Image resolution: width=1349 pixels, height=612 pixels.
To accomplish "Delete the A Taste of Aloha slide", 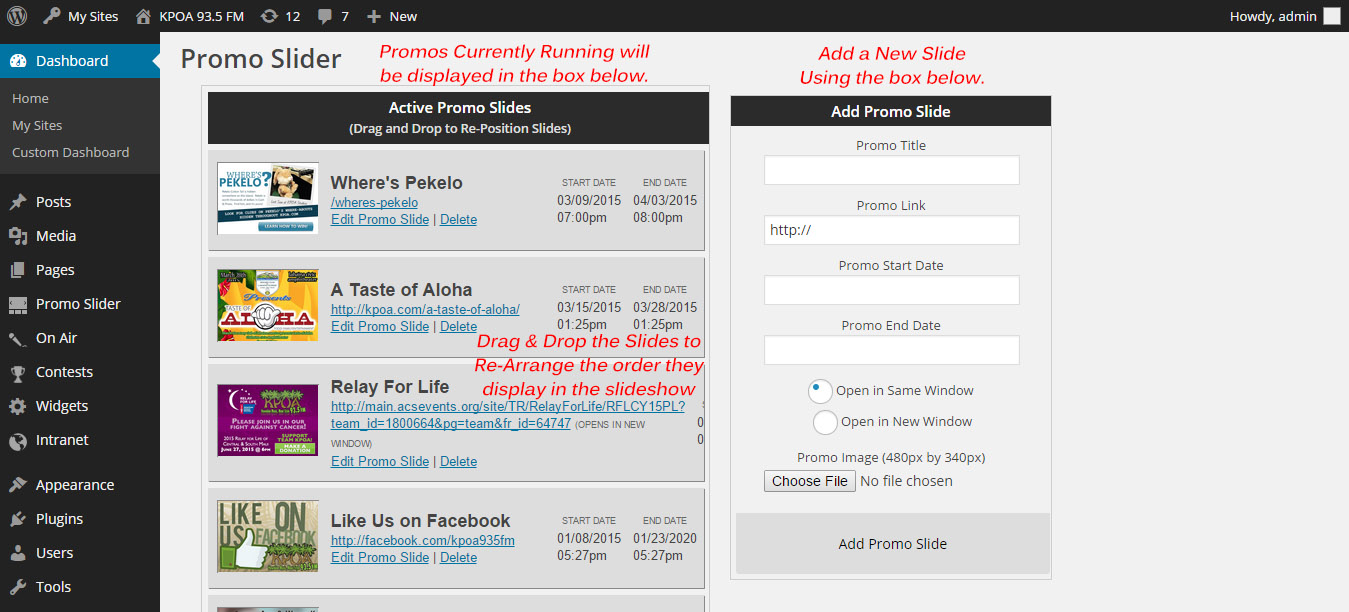I will (x=458, y=326).
